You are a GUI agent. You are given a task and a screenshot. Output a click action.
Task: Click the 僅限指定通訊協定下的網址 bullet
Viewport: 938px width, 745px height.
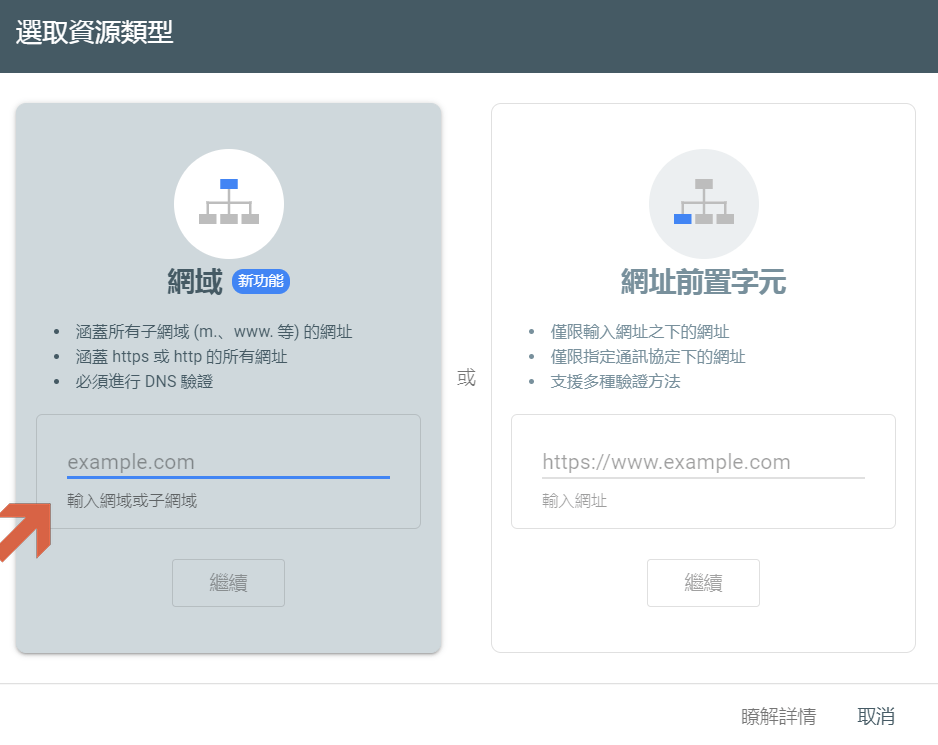point(648,356)
